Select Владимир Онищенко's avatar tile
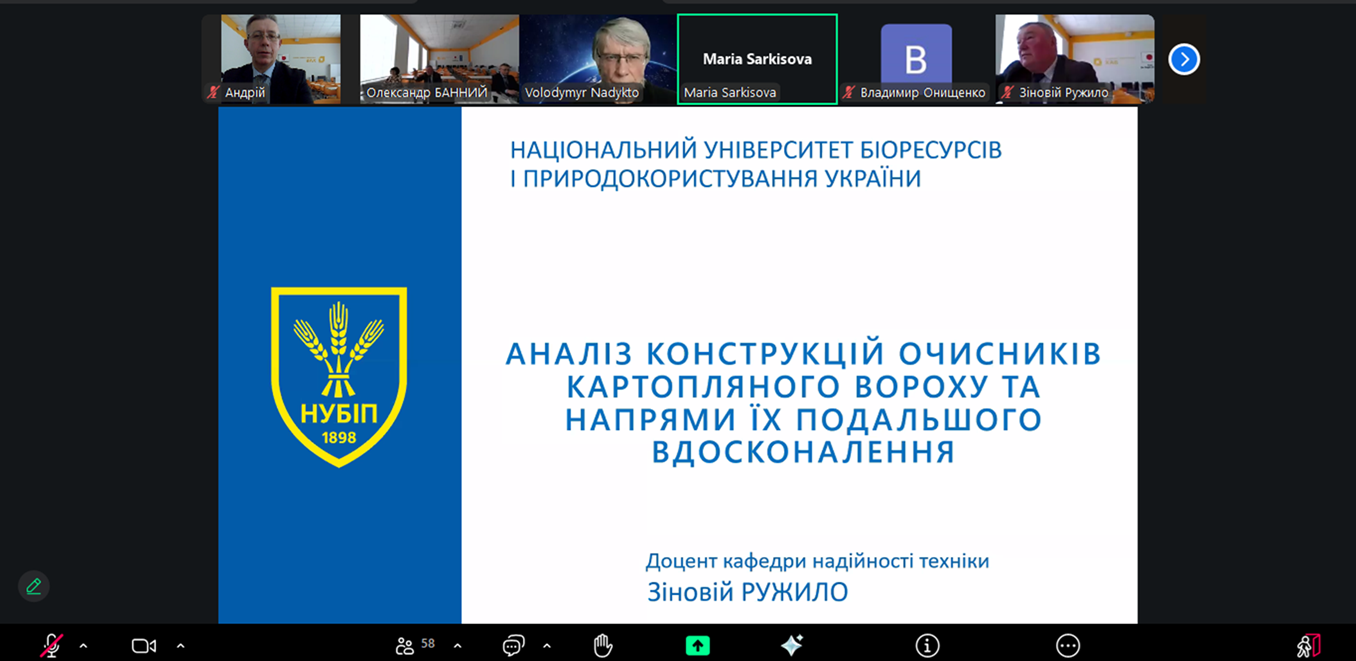This screenshot has width=1356, height=661. (916, 59)
